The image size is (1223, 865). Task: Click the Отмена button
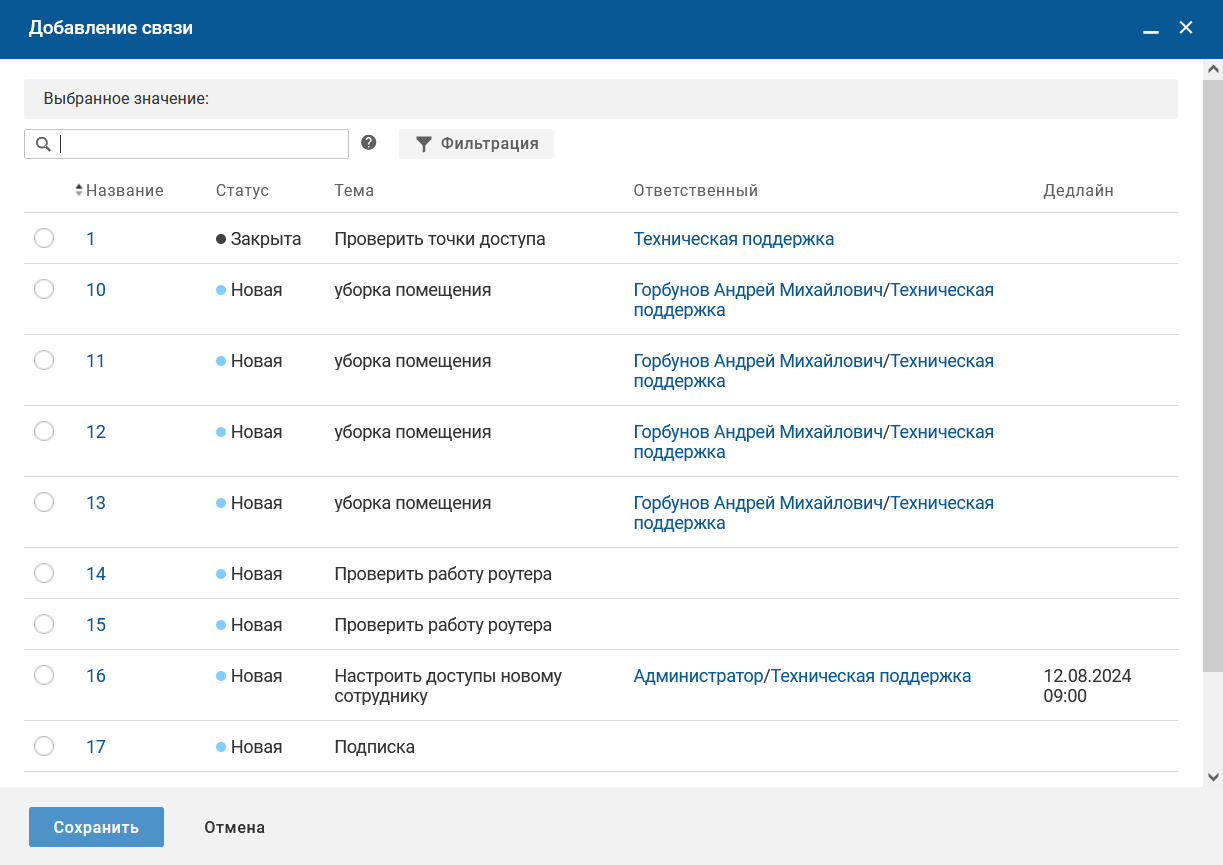234,827
